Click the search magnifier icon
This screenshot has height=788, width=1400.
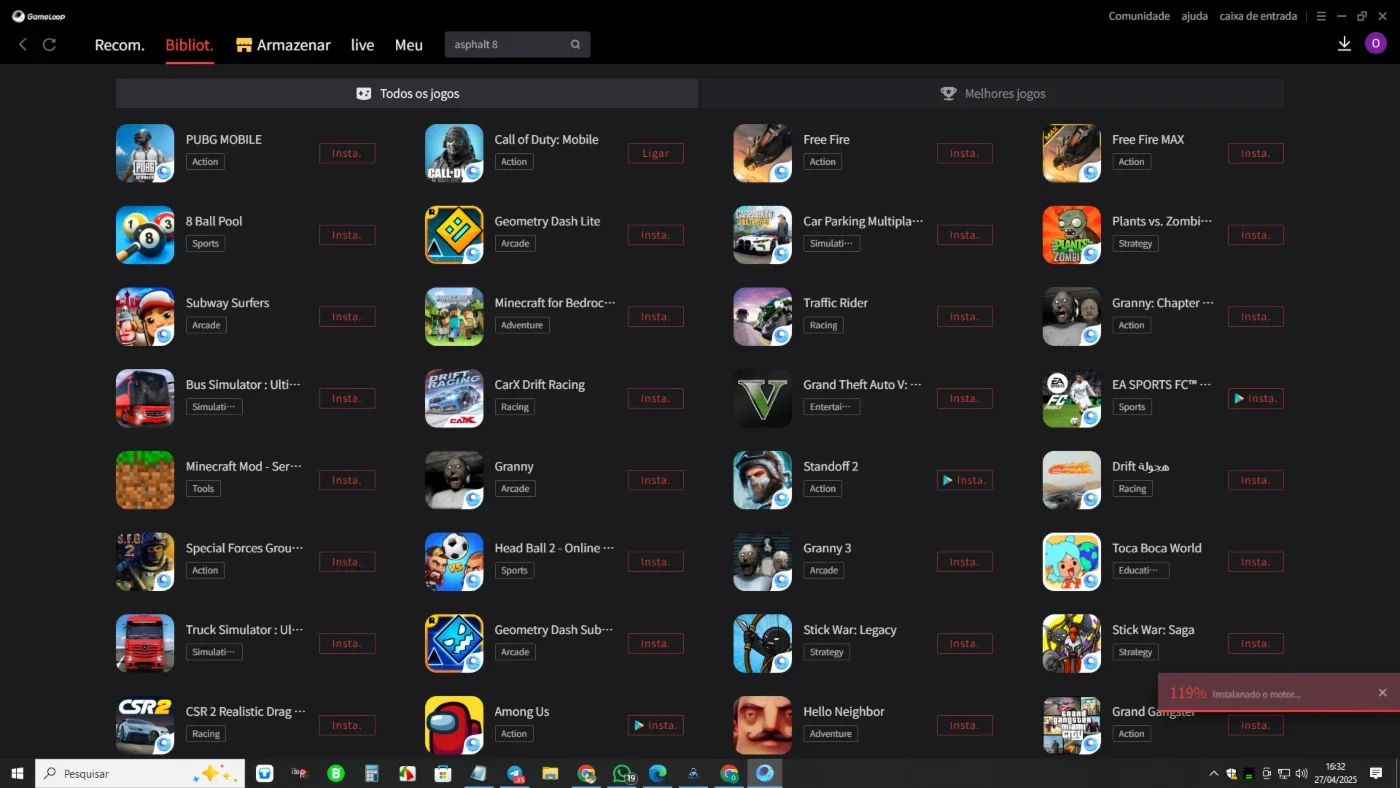(x=575, y=45)
